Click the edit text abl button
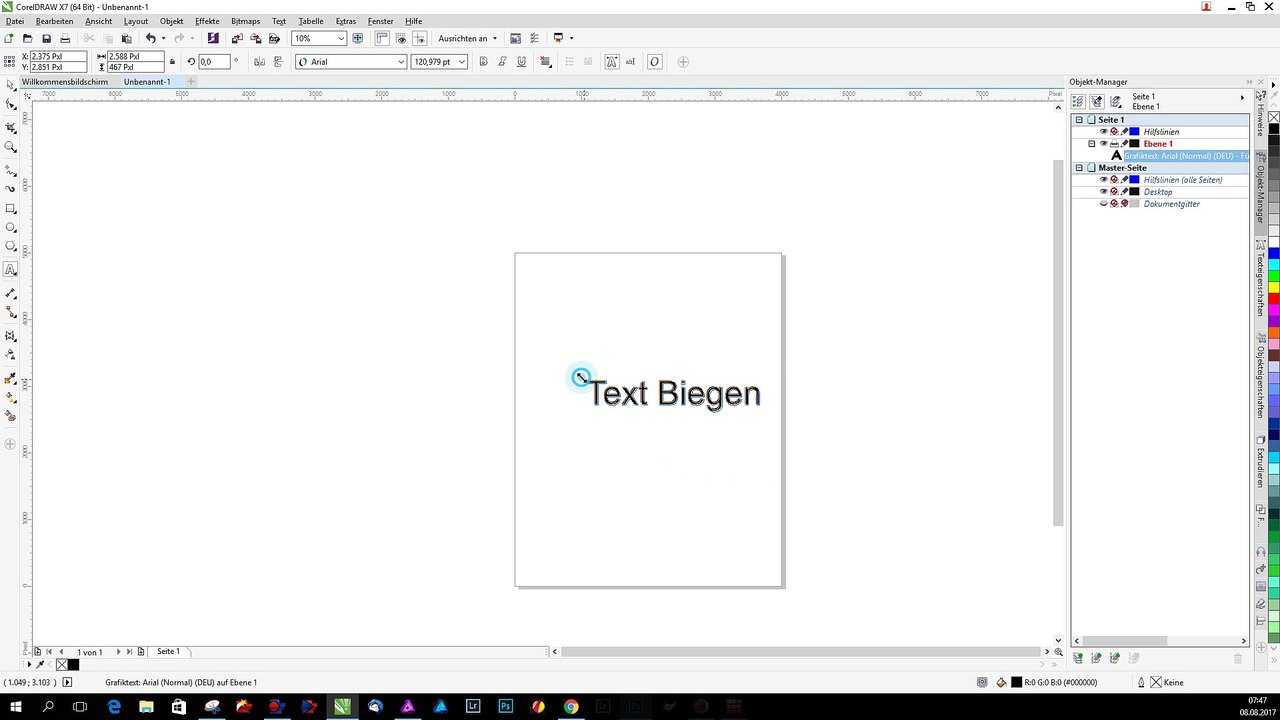 click(x=632, y=62)
